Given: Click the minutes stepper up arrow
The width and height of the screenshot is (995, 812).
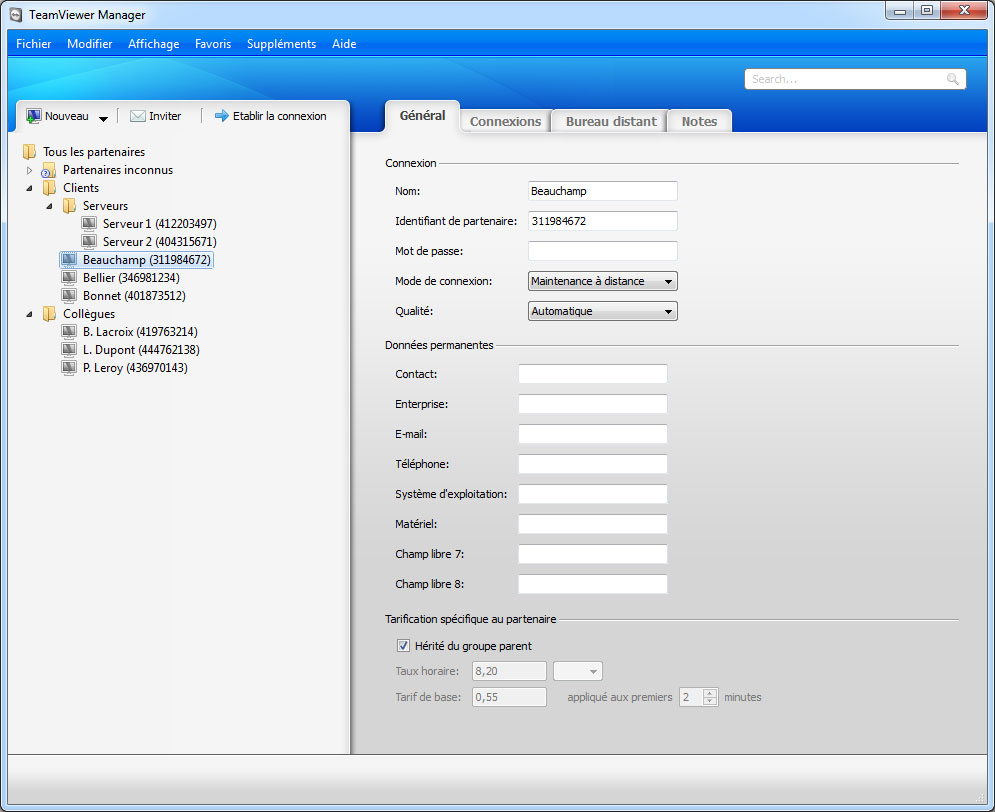Looking at the screenshot, I should point(710,692).
